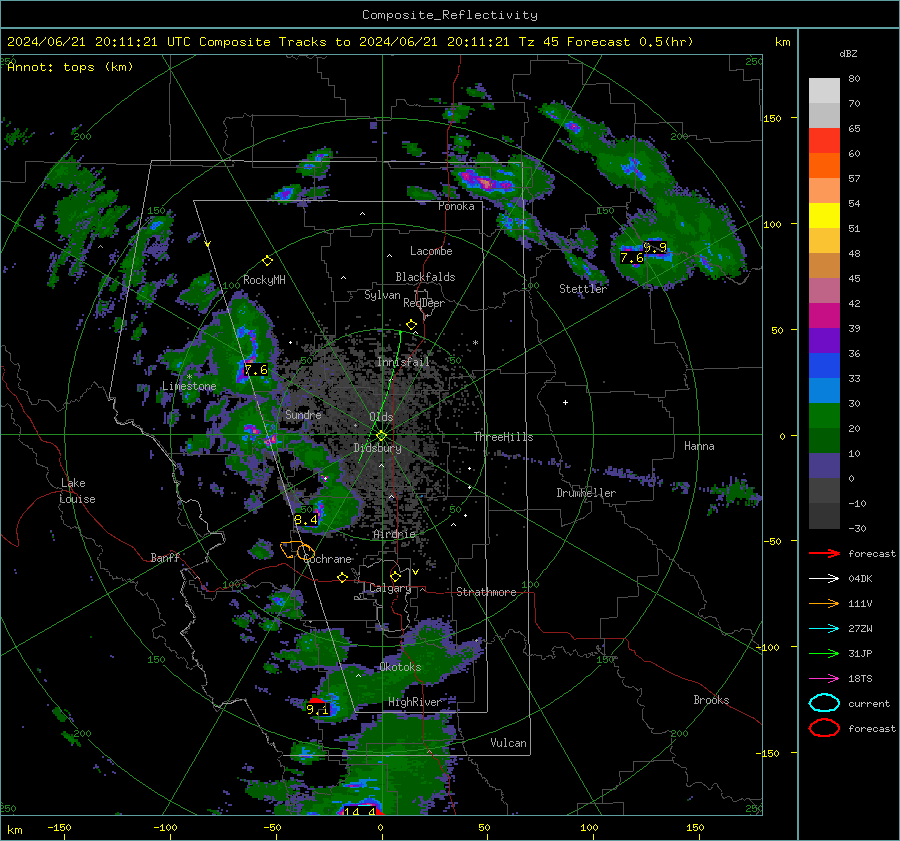Click the Hanna town label
The height and width of the screenshot is (841, 900).
699,446
